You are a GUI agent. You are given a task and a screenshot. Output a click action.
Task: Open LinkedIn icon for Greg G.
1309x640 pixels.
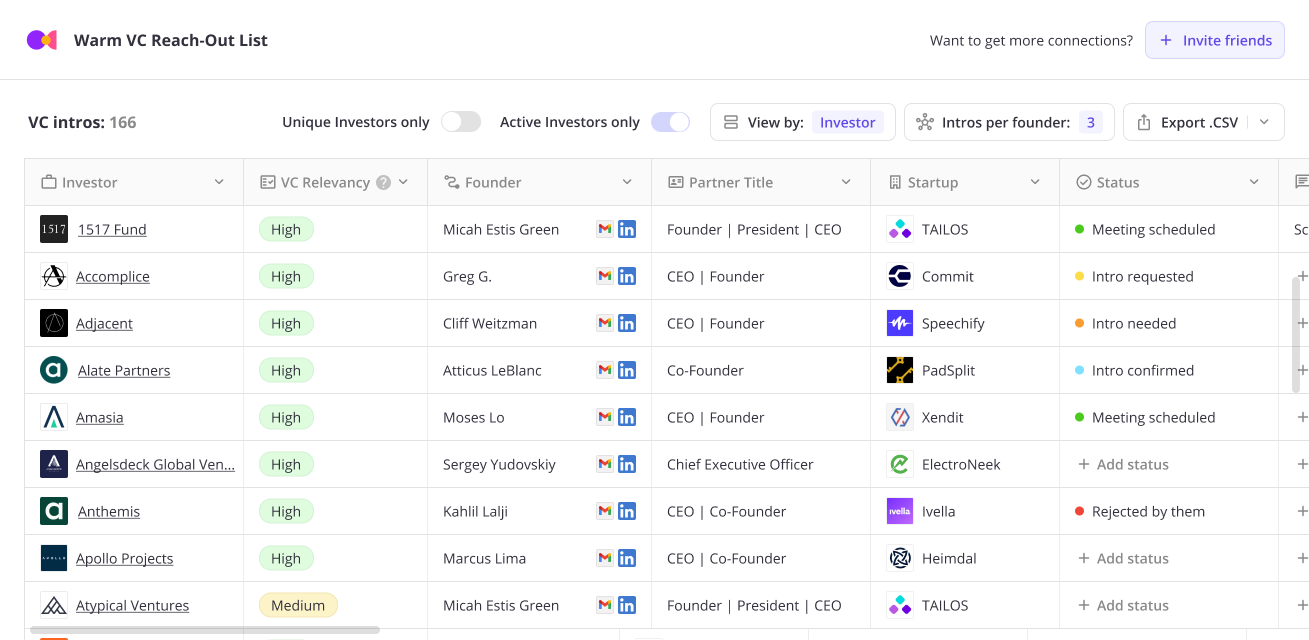click(x=627, y=276)
